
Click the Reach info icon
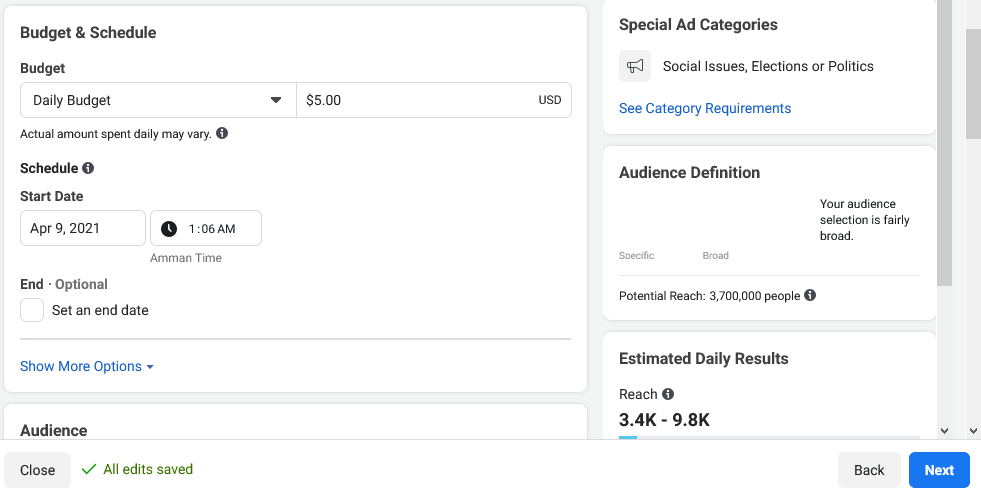[668, 393]
